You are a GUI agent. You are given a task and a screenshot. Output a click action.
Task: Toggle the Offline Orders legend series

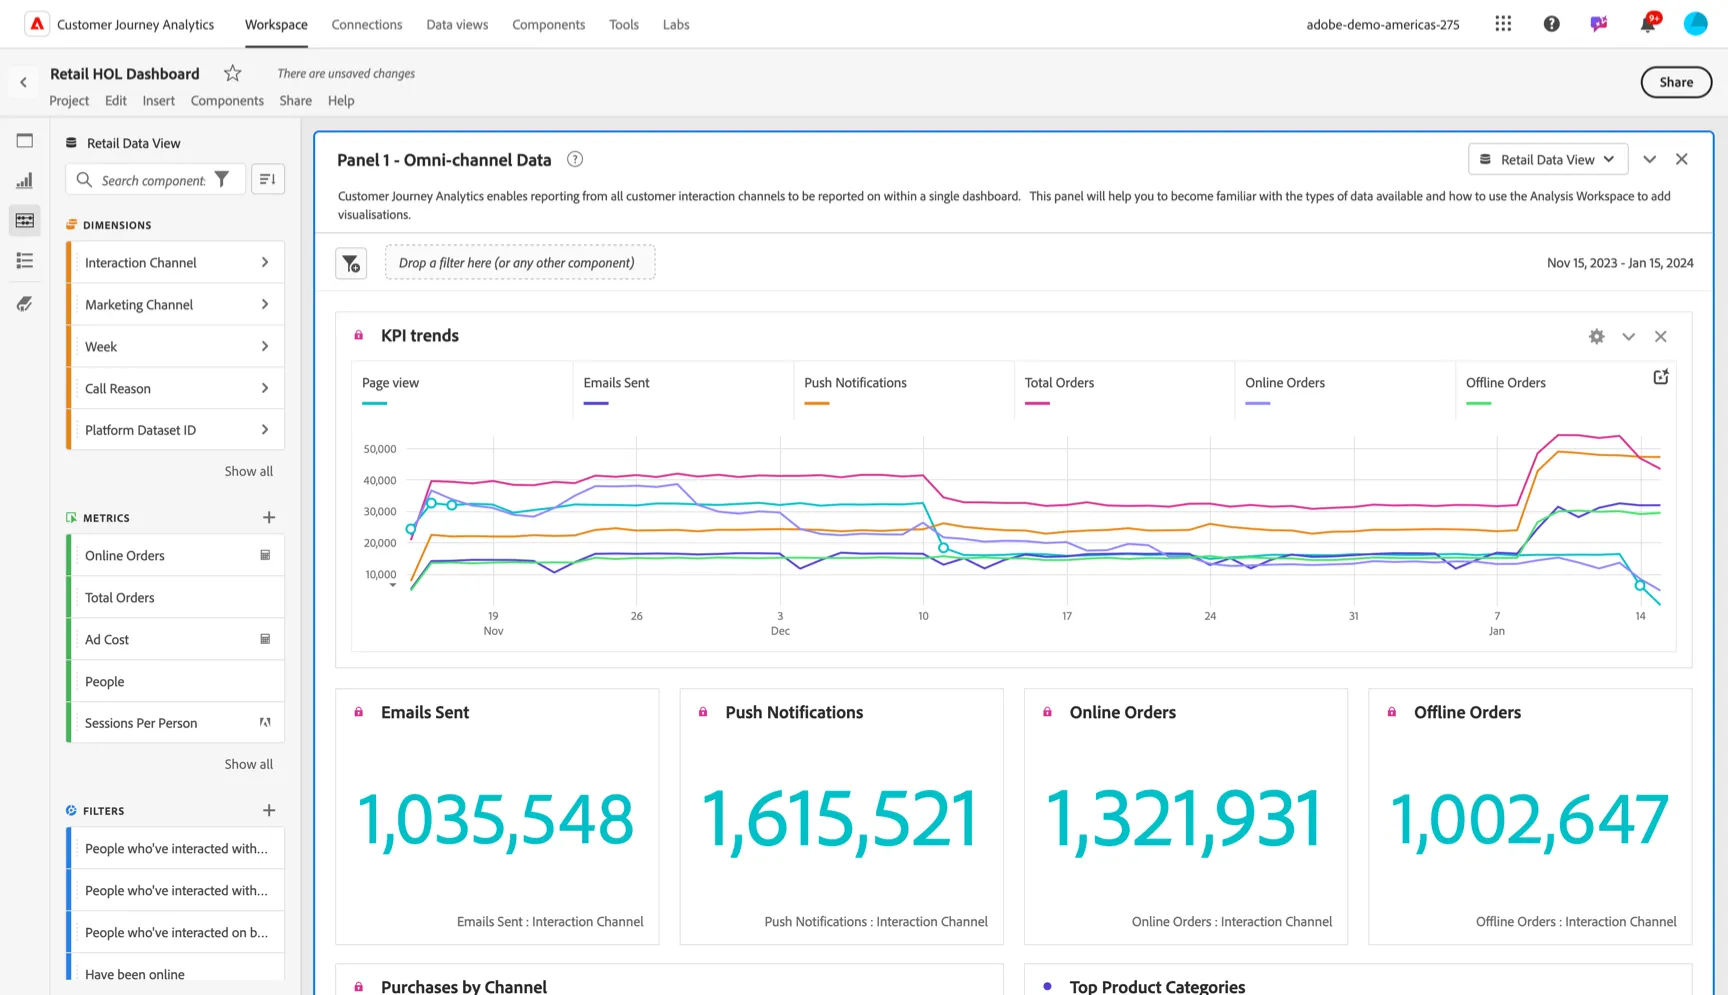[1505, 383]
